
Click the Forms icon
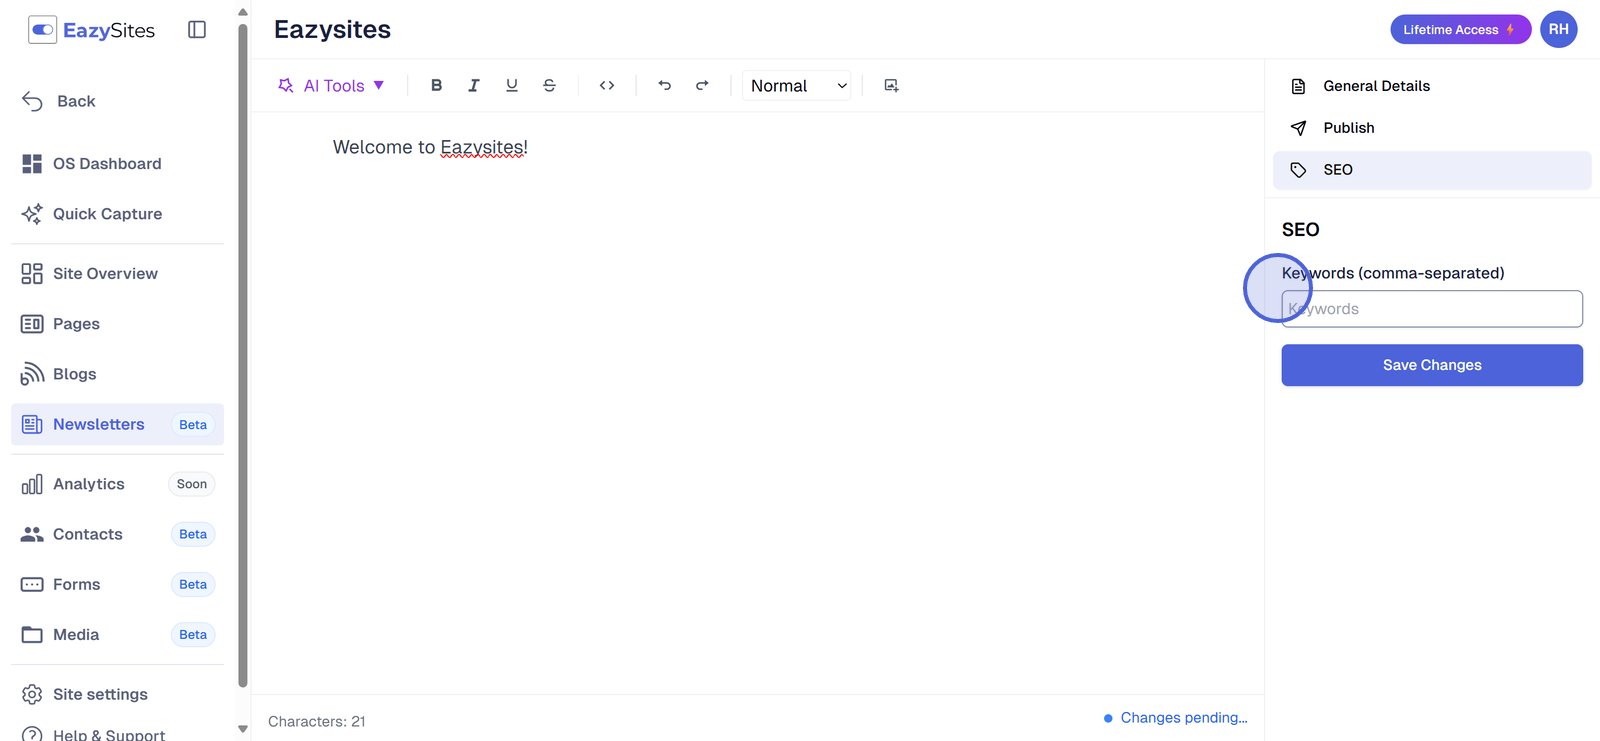(32, 584)
